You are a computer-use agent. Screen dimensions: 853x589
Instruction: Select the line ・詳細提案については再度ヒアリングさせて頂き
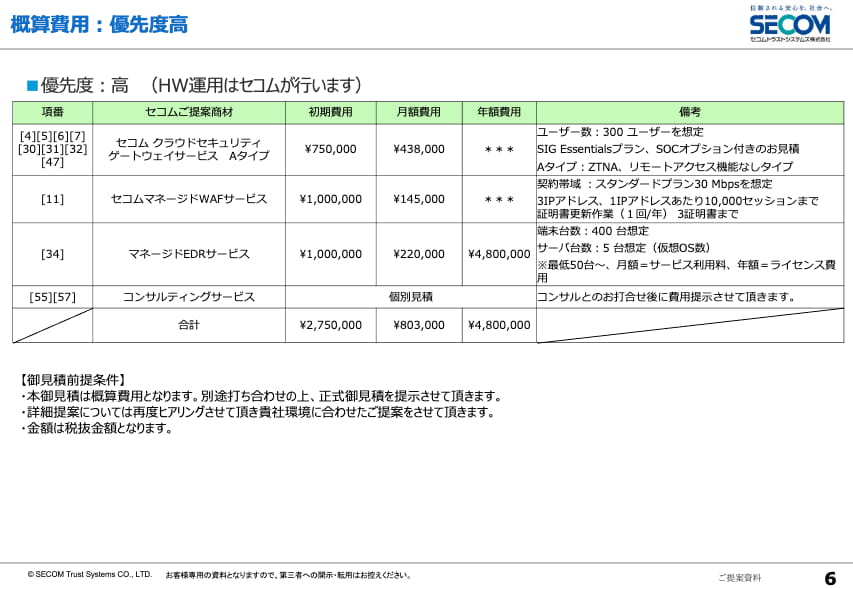click(258, 412)
